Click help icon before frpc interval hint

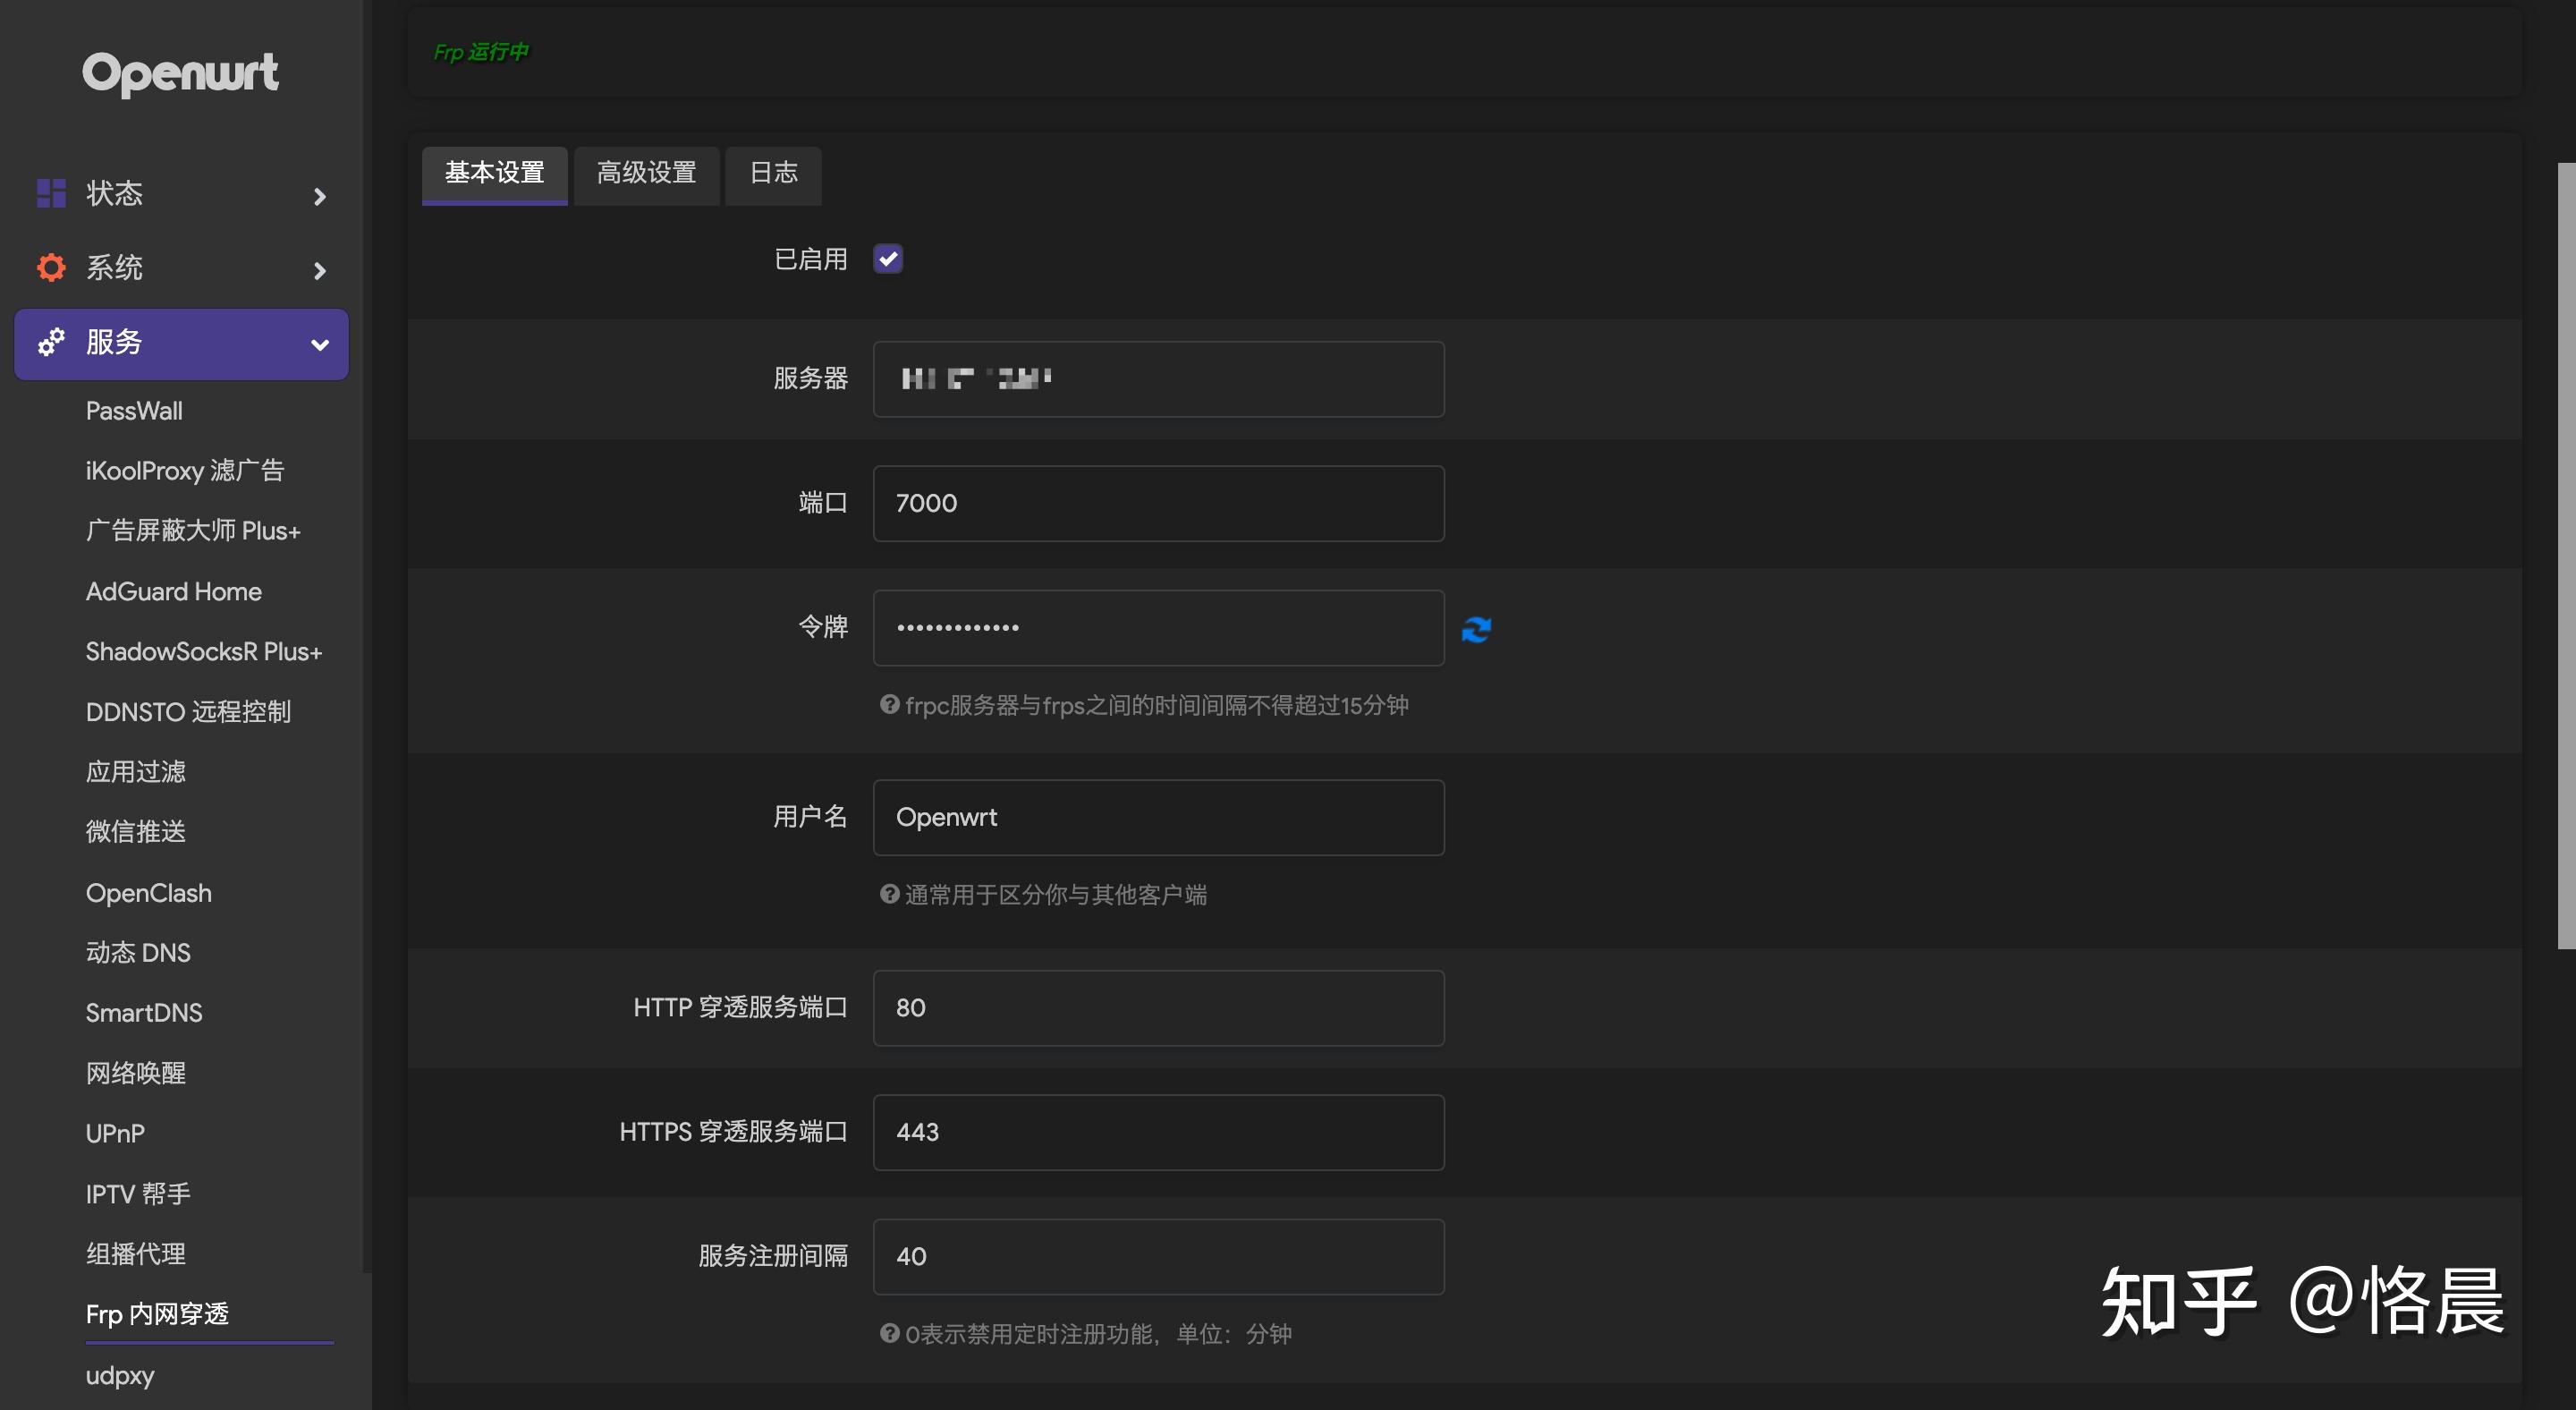pyautogui.click(x=888, y=705)
